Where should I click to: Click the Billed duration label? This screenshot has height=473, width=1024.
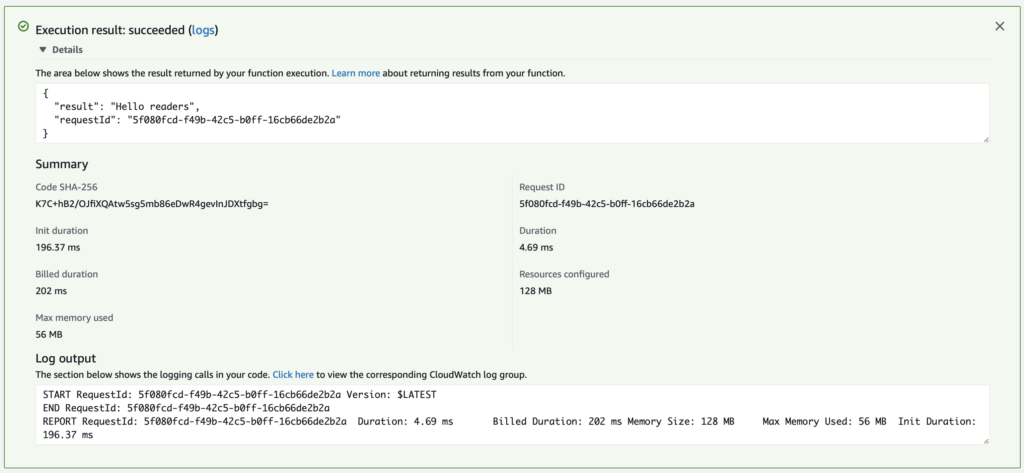pyautogui.click(x=67, y=274)
